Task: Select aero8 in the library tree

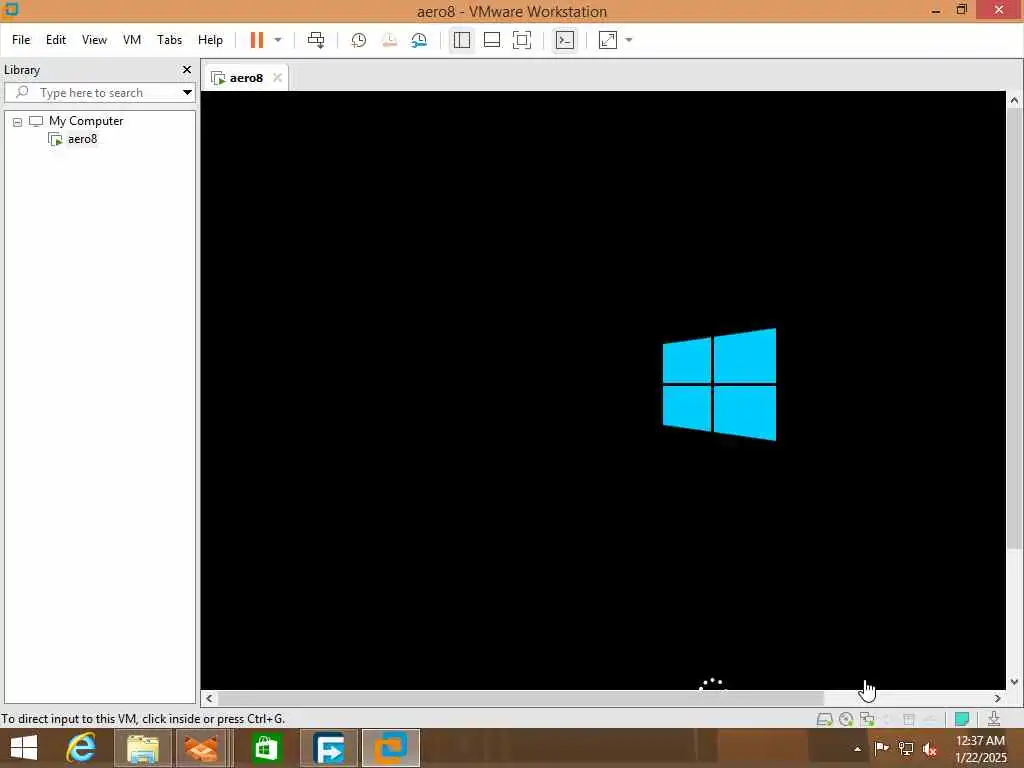Action: click(x=82, y=138)
